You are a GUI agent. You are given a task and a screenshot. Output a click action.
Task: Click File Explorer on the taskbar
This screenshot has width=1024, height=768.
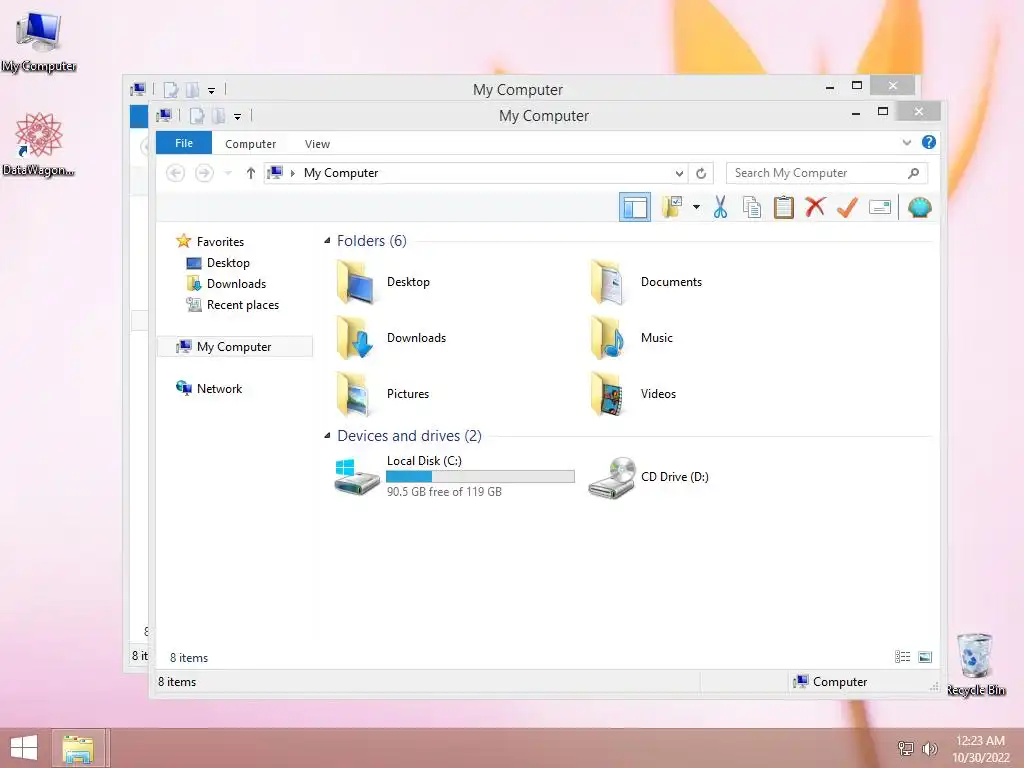pos(78,748)
